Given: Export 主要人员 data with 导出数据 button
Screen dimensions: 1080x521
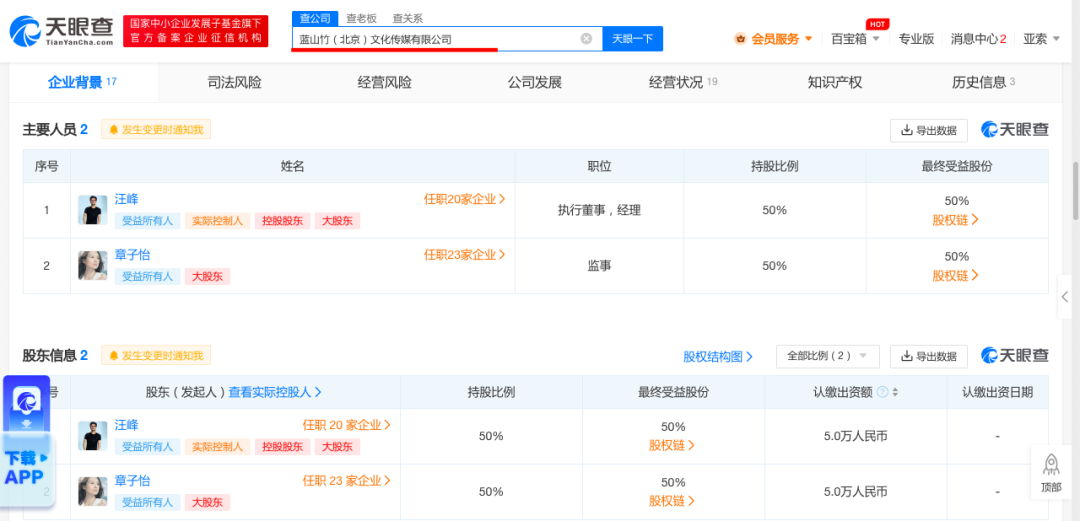Looking at the screenshot, I should pyautogui.click(x=928, y=130).
